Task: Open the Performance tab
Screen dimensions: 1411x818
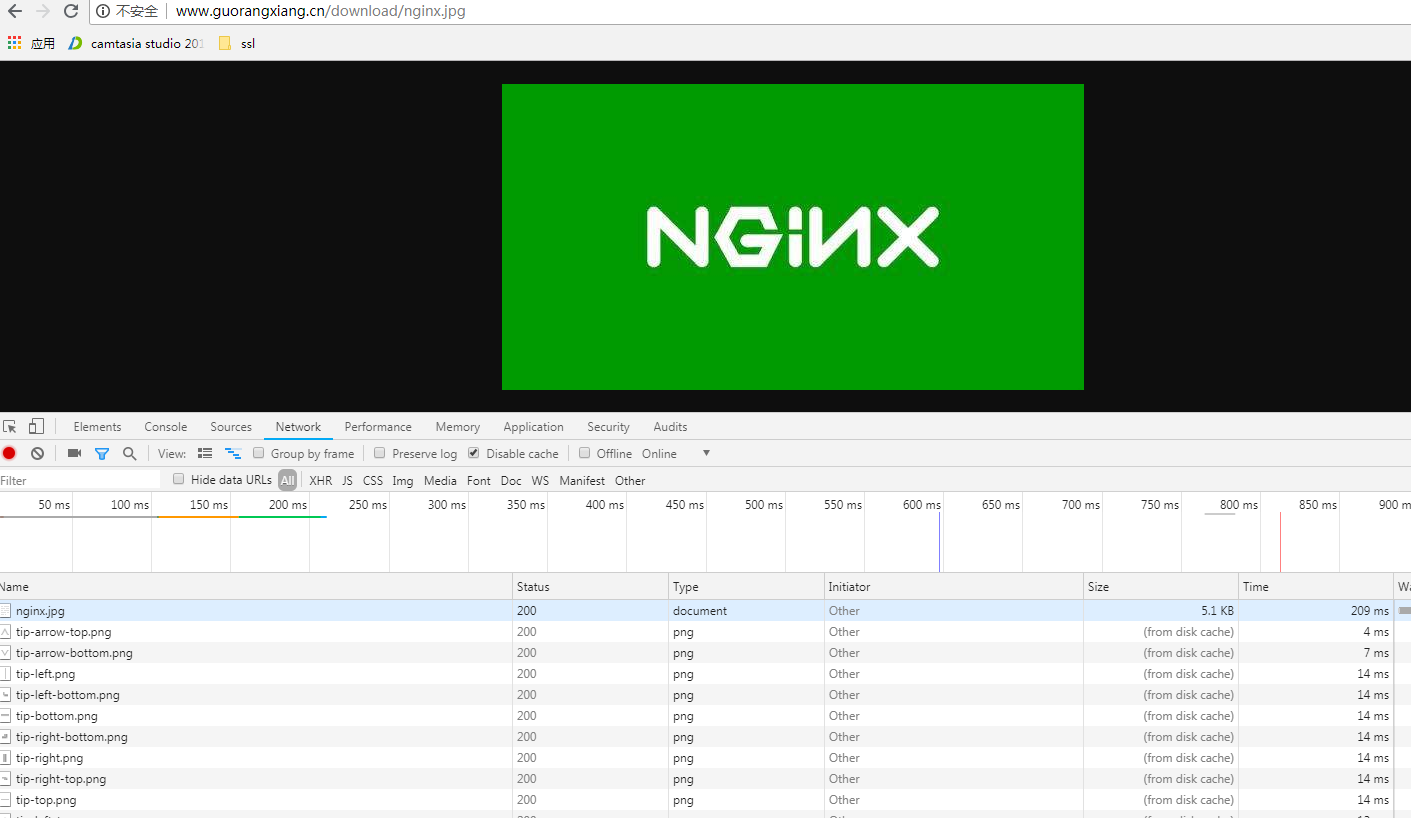Action: (x=378, y=427)
